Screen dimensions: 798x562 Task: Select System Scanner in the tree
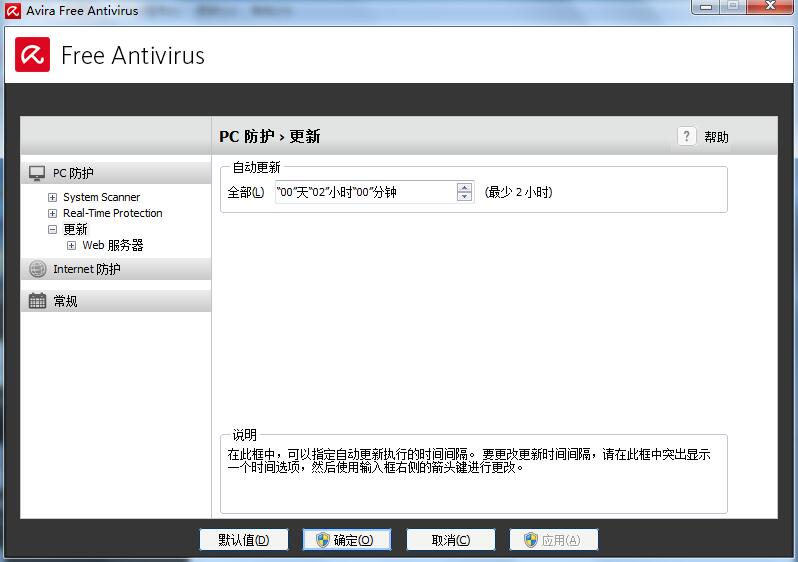pos(101,197)
